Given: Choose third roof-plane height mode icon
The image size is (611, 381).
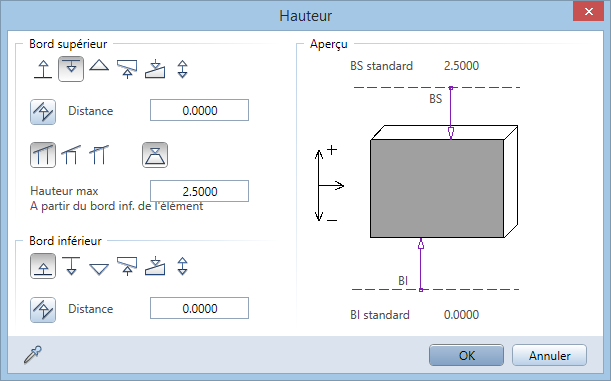Looking at the screenshot, I should [99, 155].
